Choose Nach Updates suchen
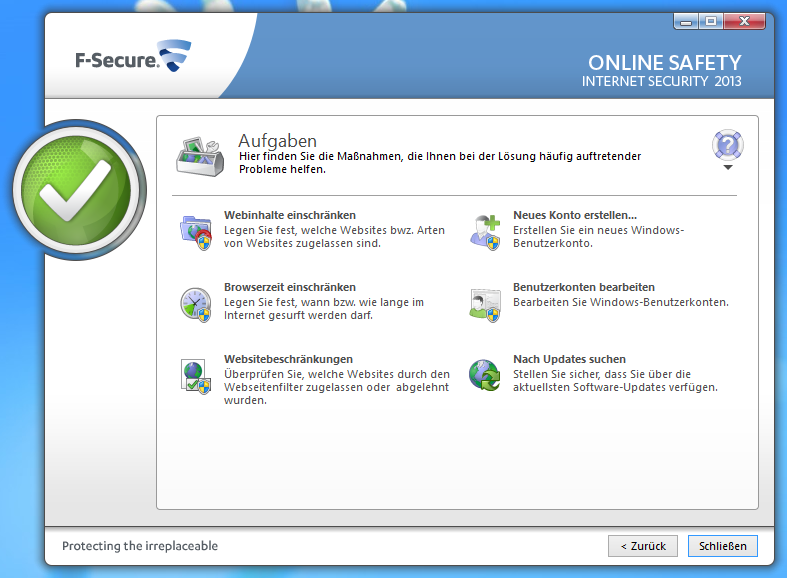Viewport: 787px width, 578px height. [x=569, y=359]
